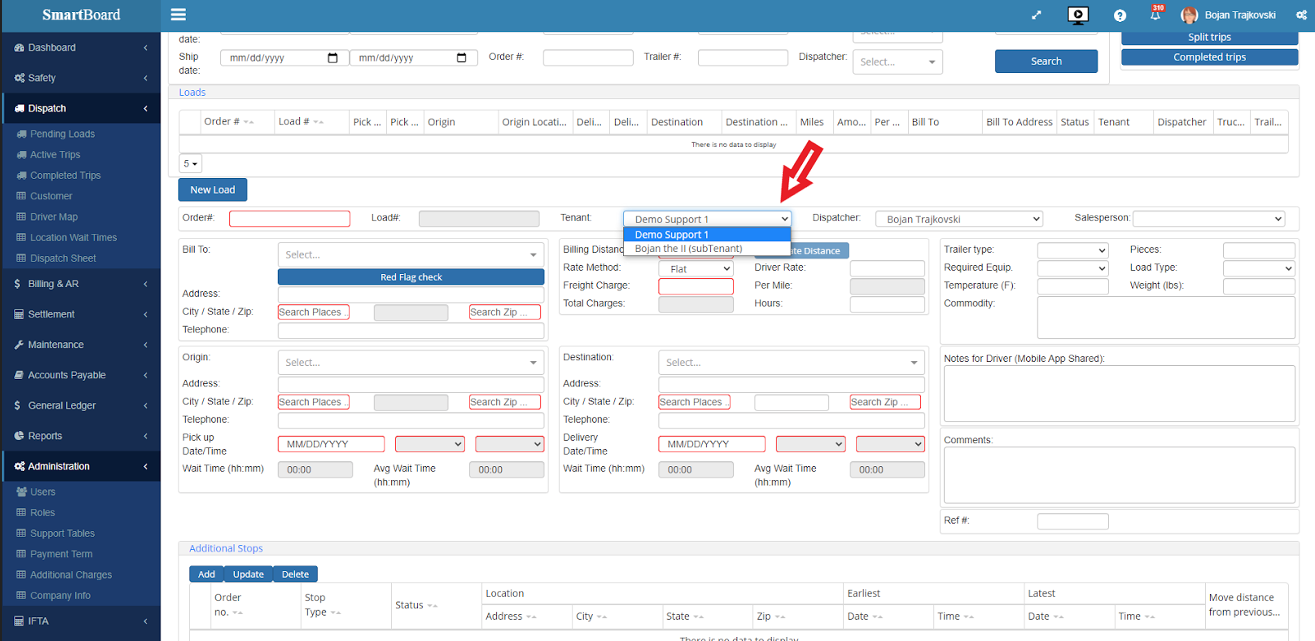Click the Update stop button
The width and height of the screenshot is (1315, 641).
[248, 574]
